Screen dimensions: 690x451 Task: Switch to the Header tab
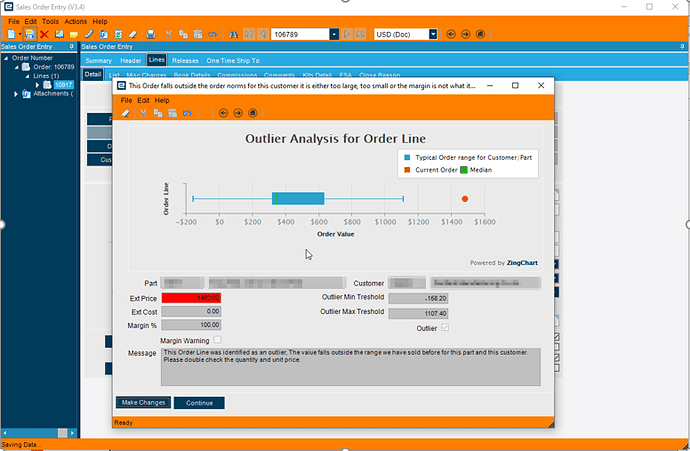coord(131,61)
